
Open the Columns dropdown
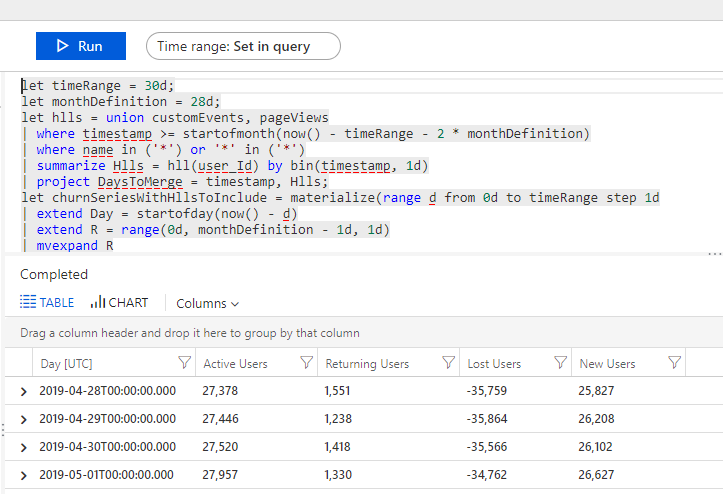(x=207, y=304)
